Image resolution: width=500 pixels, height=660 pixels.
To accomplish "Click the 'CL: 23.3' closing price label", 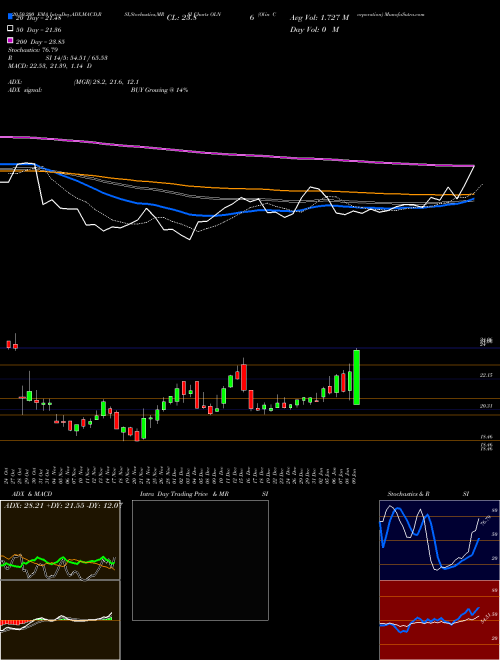I will [x=181, y=18].
